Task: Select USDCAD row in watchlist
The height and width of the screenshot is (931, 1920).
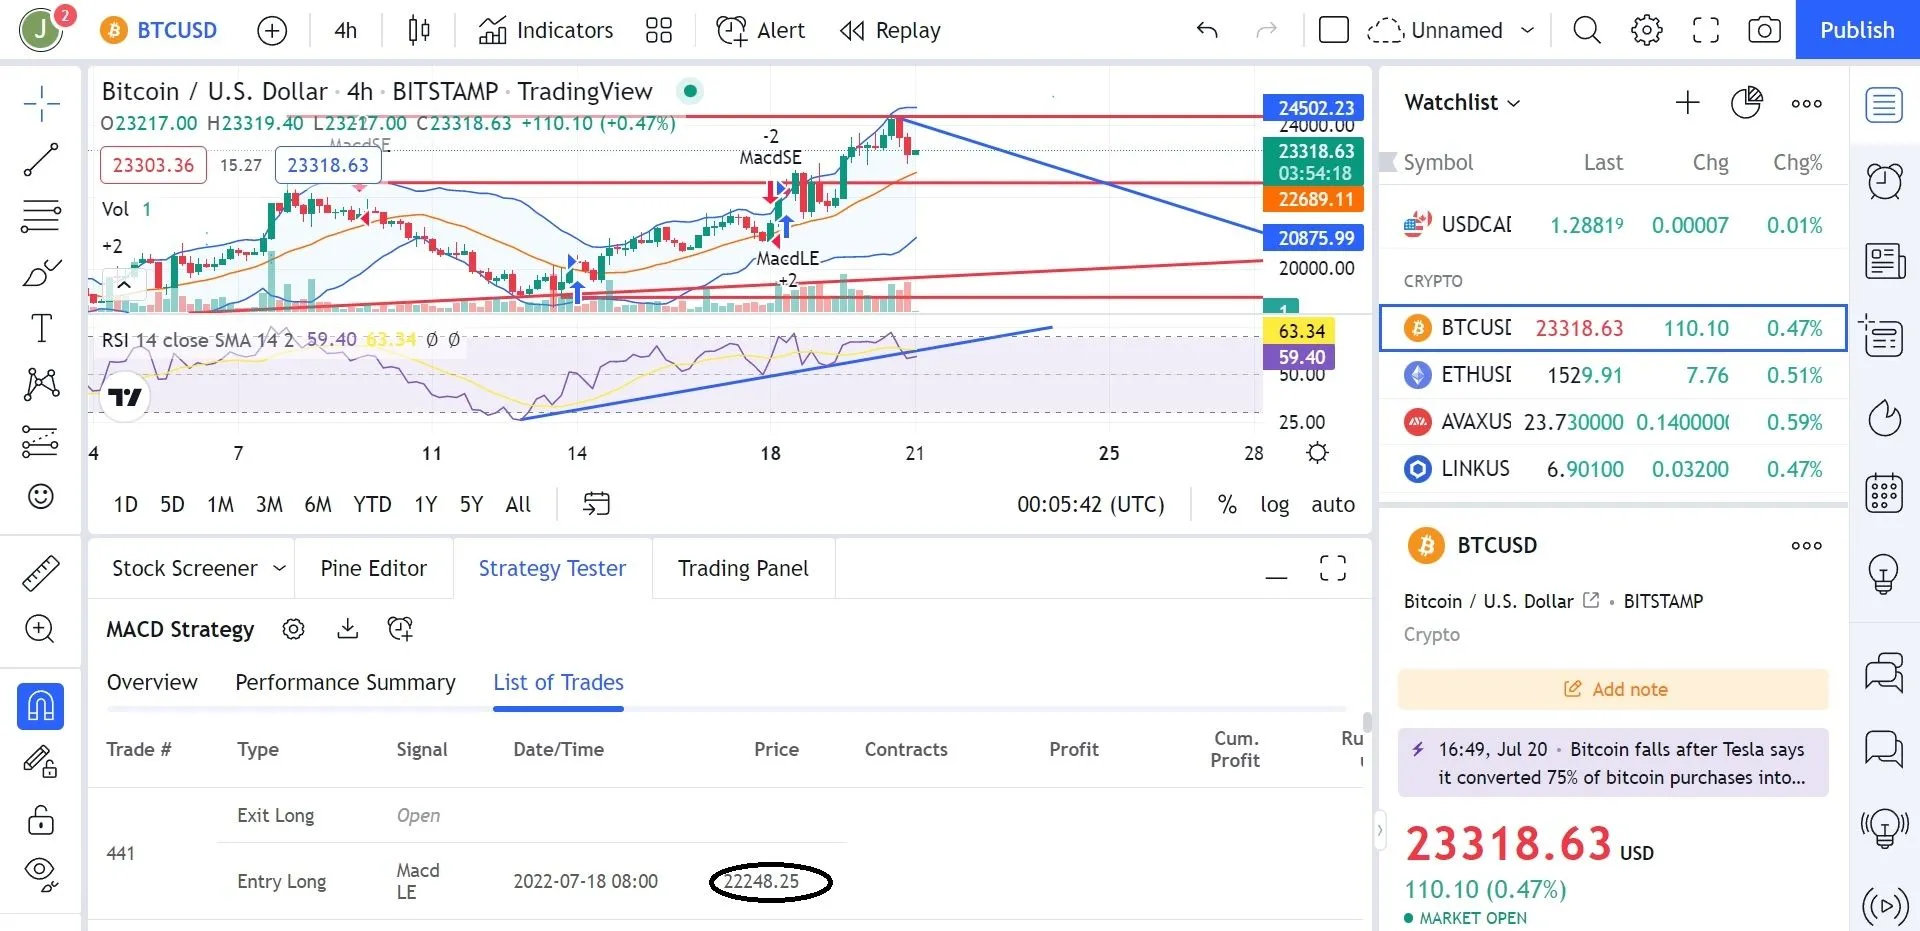Action: [x=1613, y=225]
